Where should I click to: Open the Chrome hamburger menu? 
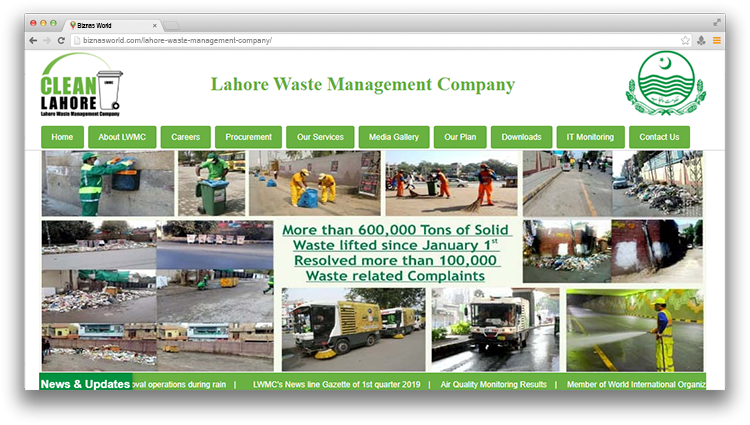point(716,40)
